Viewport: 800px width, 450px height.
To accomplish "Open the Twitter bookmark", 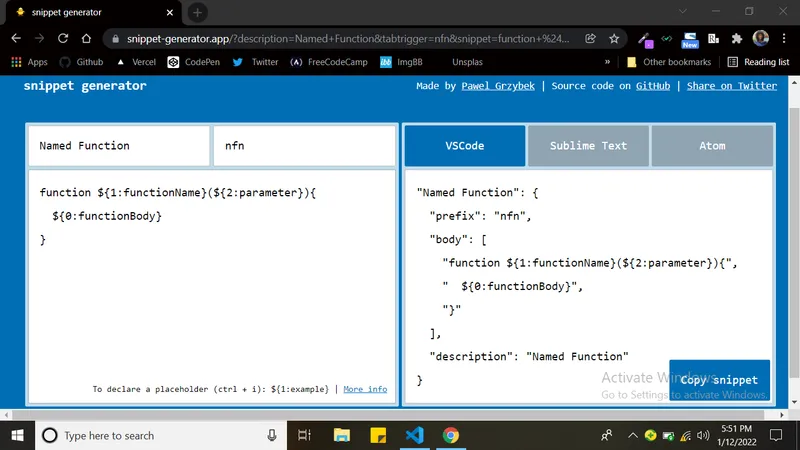I will [x=255, y=62].
